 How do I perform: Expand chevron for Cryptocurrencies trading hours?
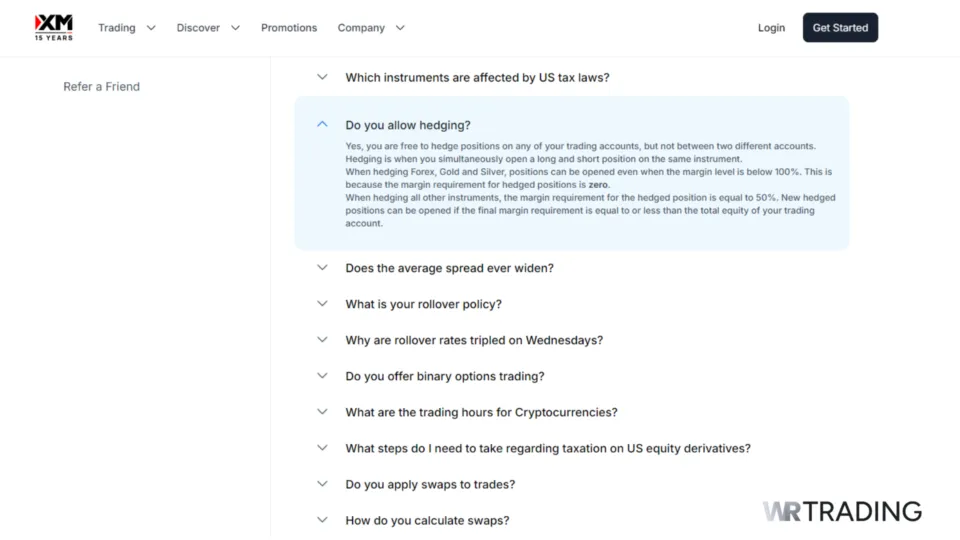[322, 412]
